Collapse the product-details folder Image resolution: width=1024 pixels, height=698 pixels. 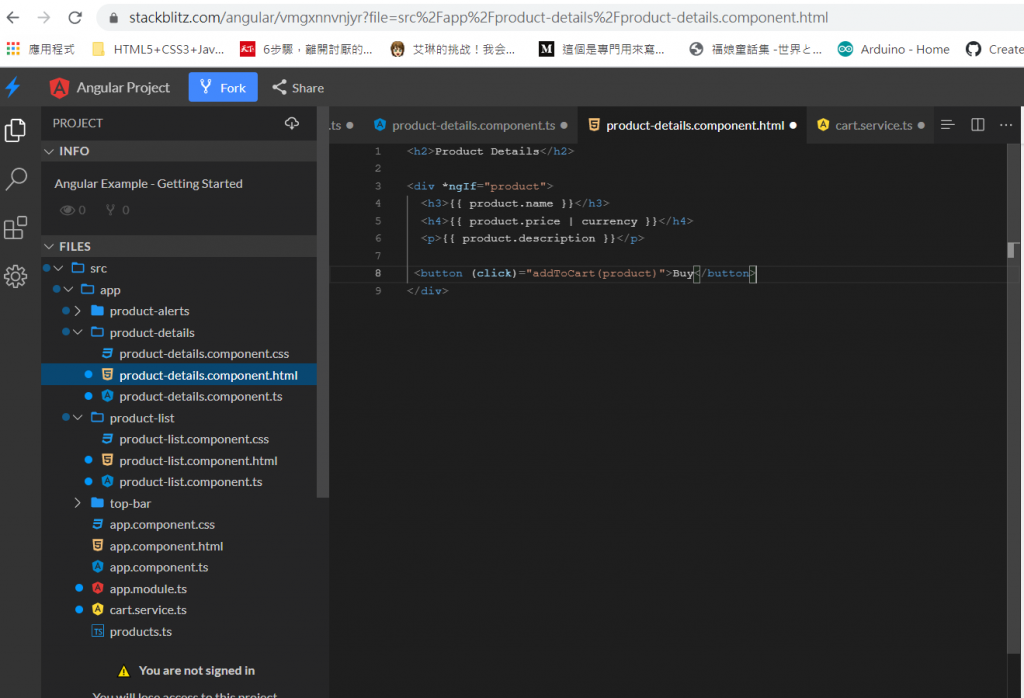(77, 332)
